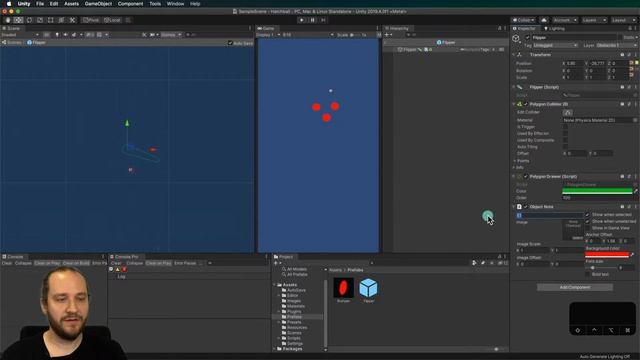This screenshot has width=640, height=360.
Task: Toggle the Is Trigger checkbox
Action: [x=565, y=127]
